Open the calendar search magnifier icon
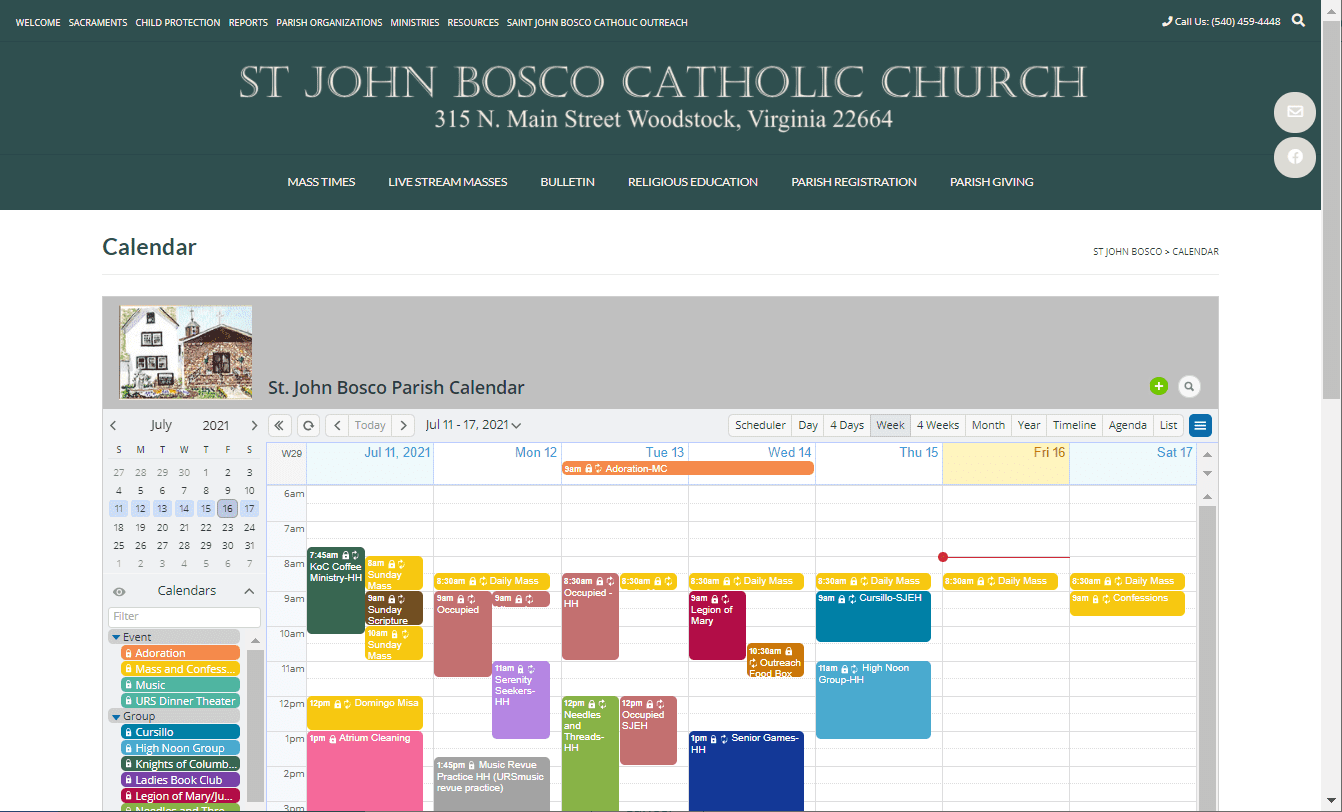1342x812 pixels. [x=1188, y=386]
